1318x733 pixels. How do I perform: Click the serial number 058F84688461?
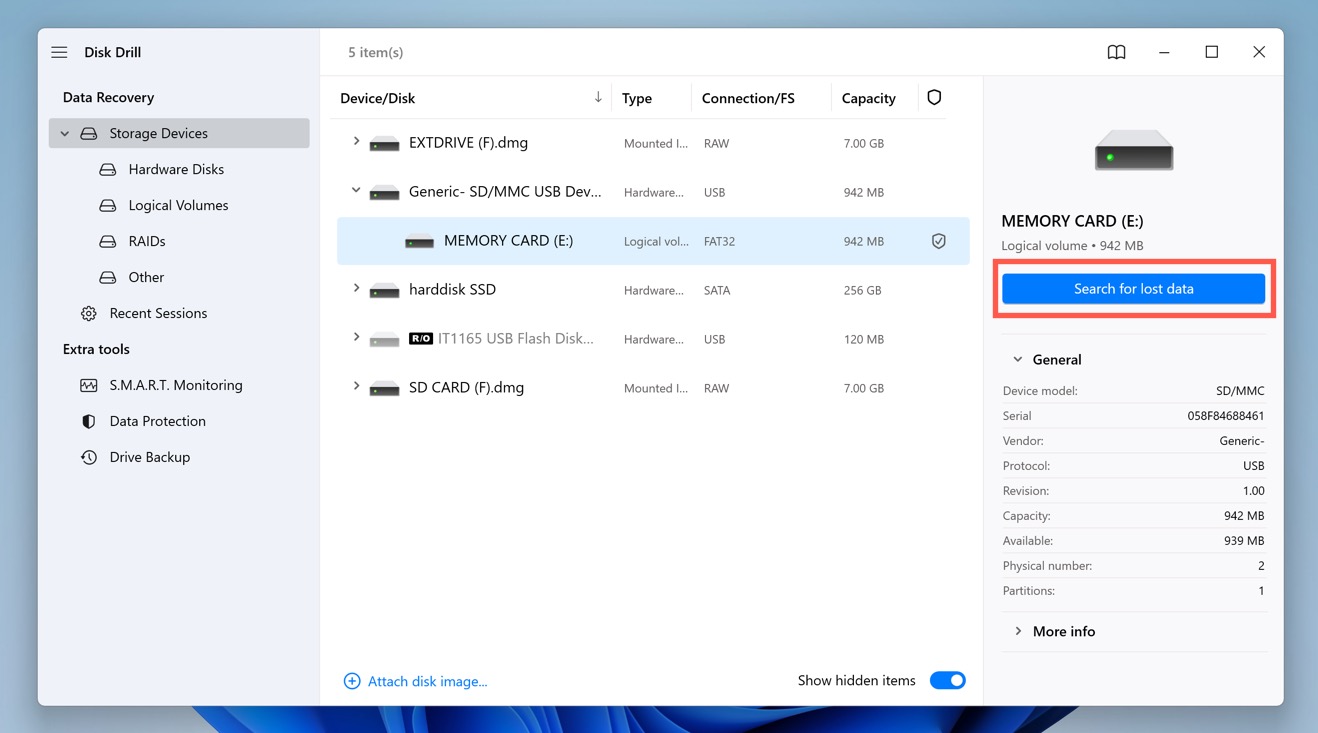[x=1225, y=416]
